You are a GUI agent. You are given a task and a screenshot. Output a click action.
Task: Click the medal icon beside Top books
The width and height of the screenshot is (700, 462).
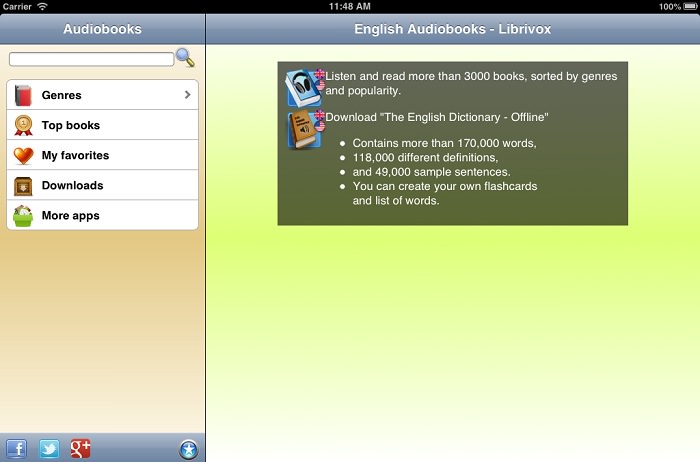[23, 125]
